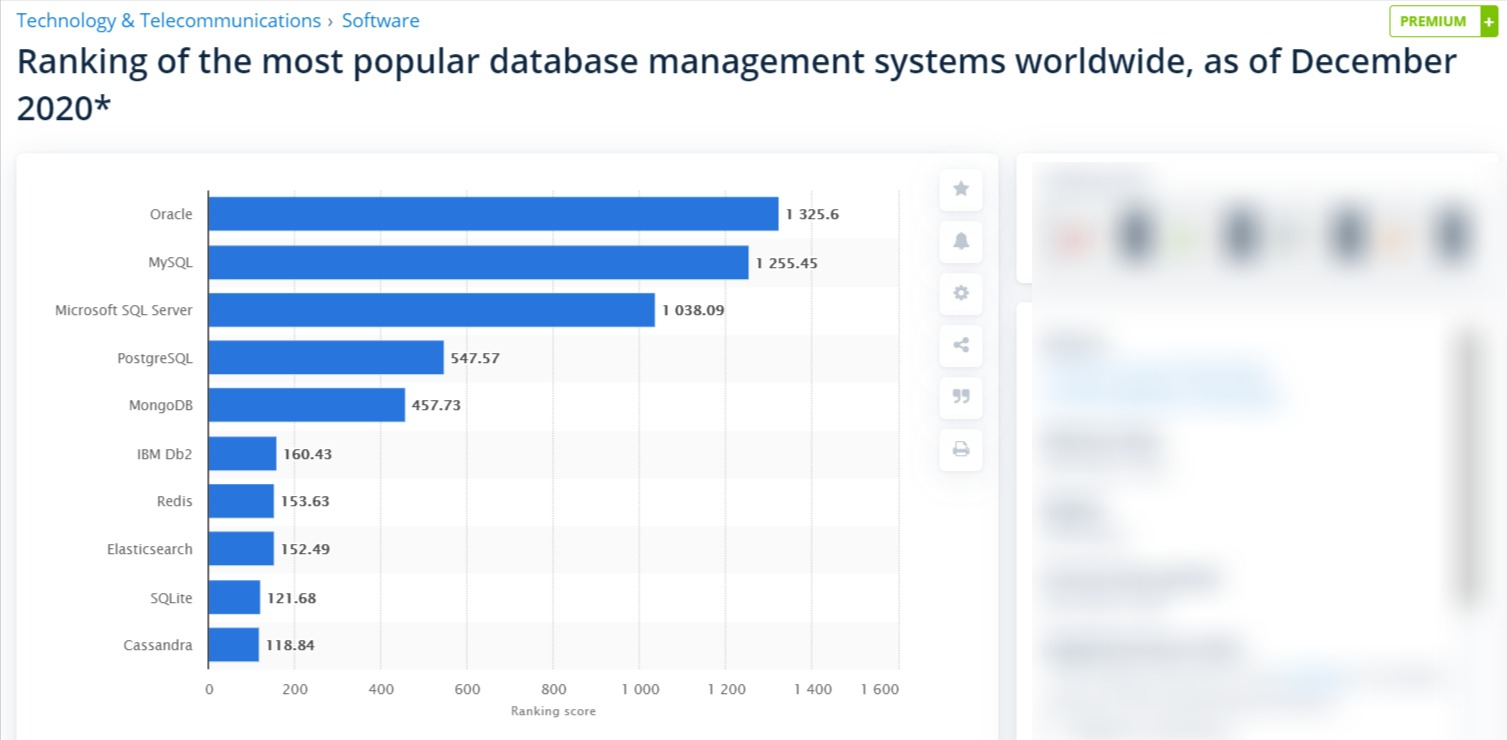Screen dimensions: 1507x740
Task: Click the Cassandra bar
Action: tap(234, 645)
